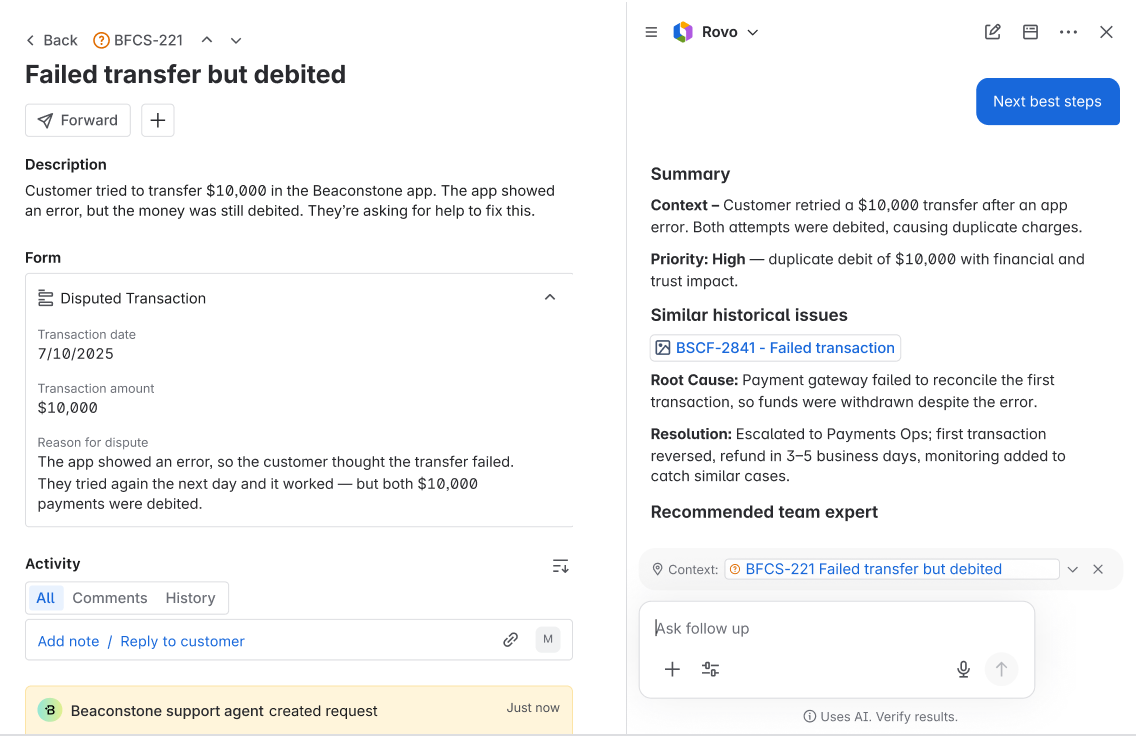The width and height of the screenshot is (1136, 736).
Task: Click the copy link icon in activity
Action: [x=510, y=640]
